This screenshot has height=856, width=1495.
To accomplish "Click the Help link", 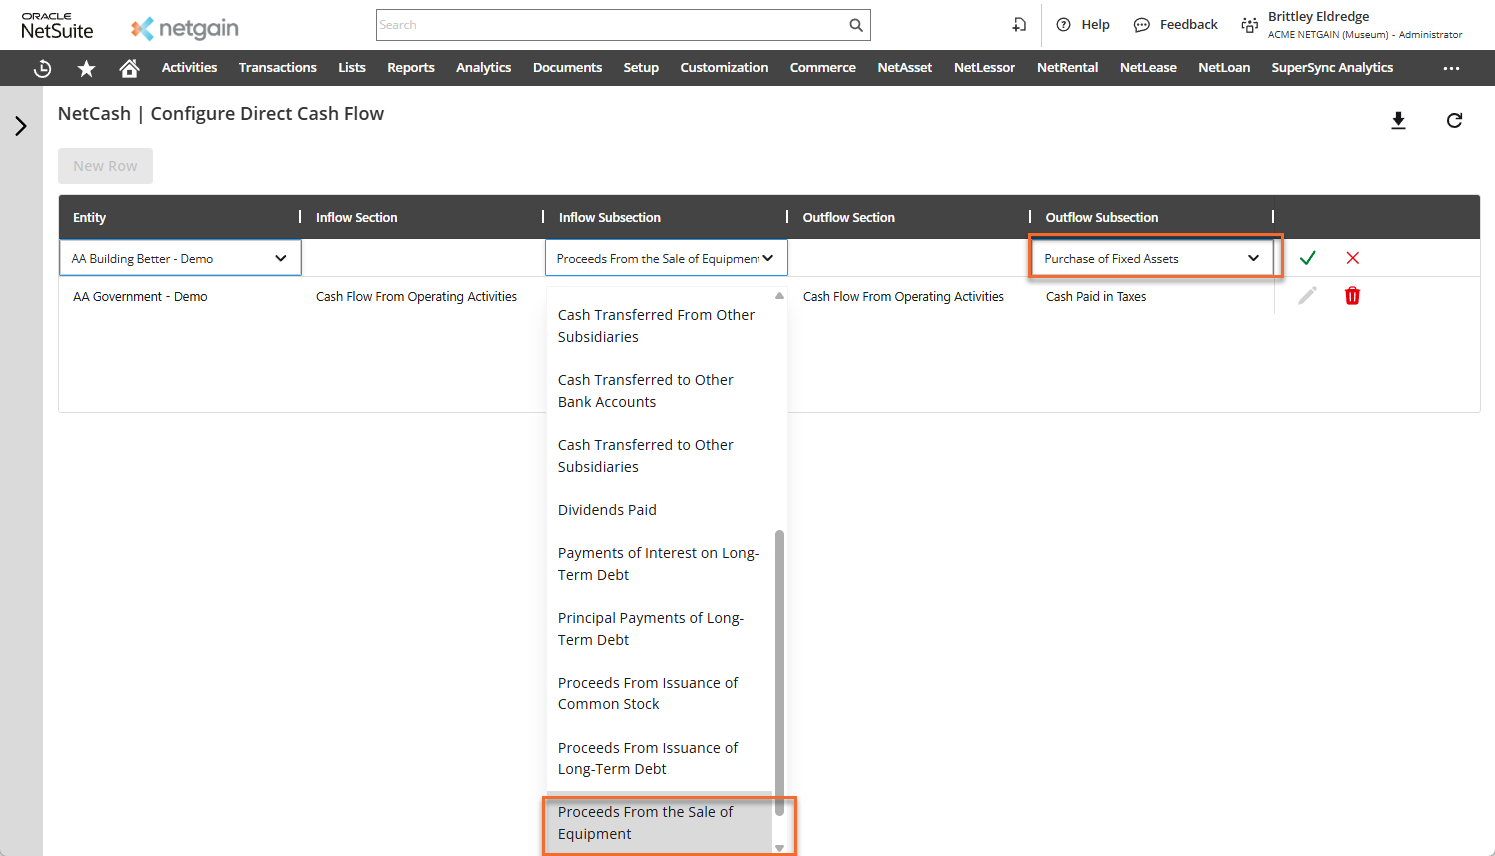I will coord(1084,25).
